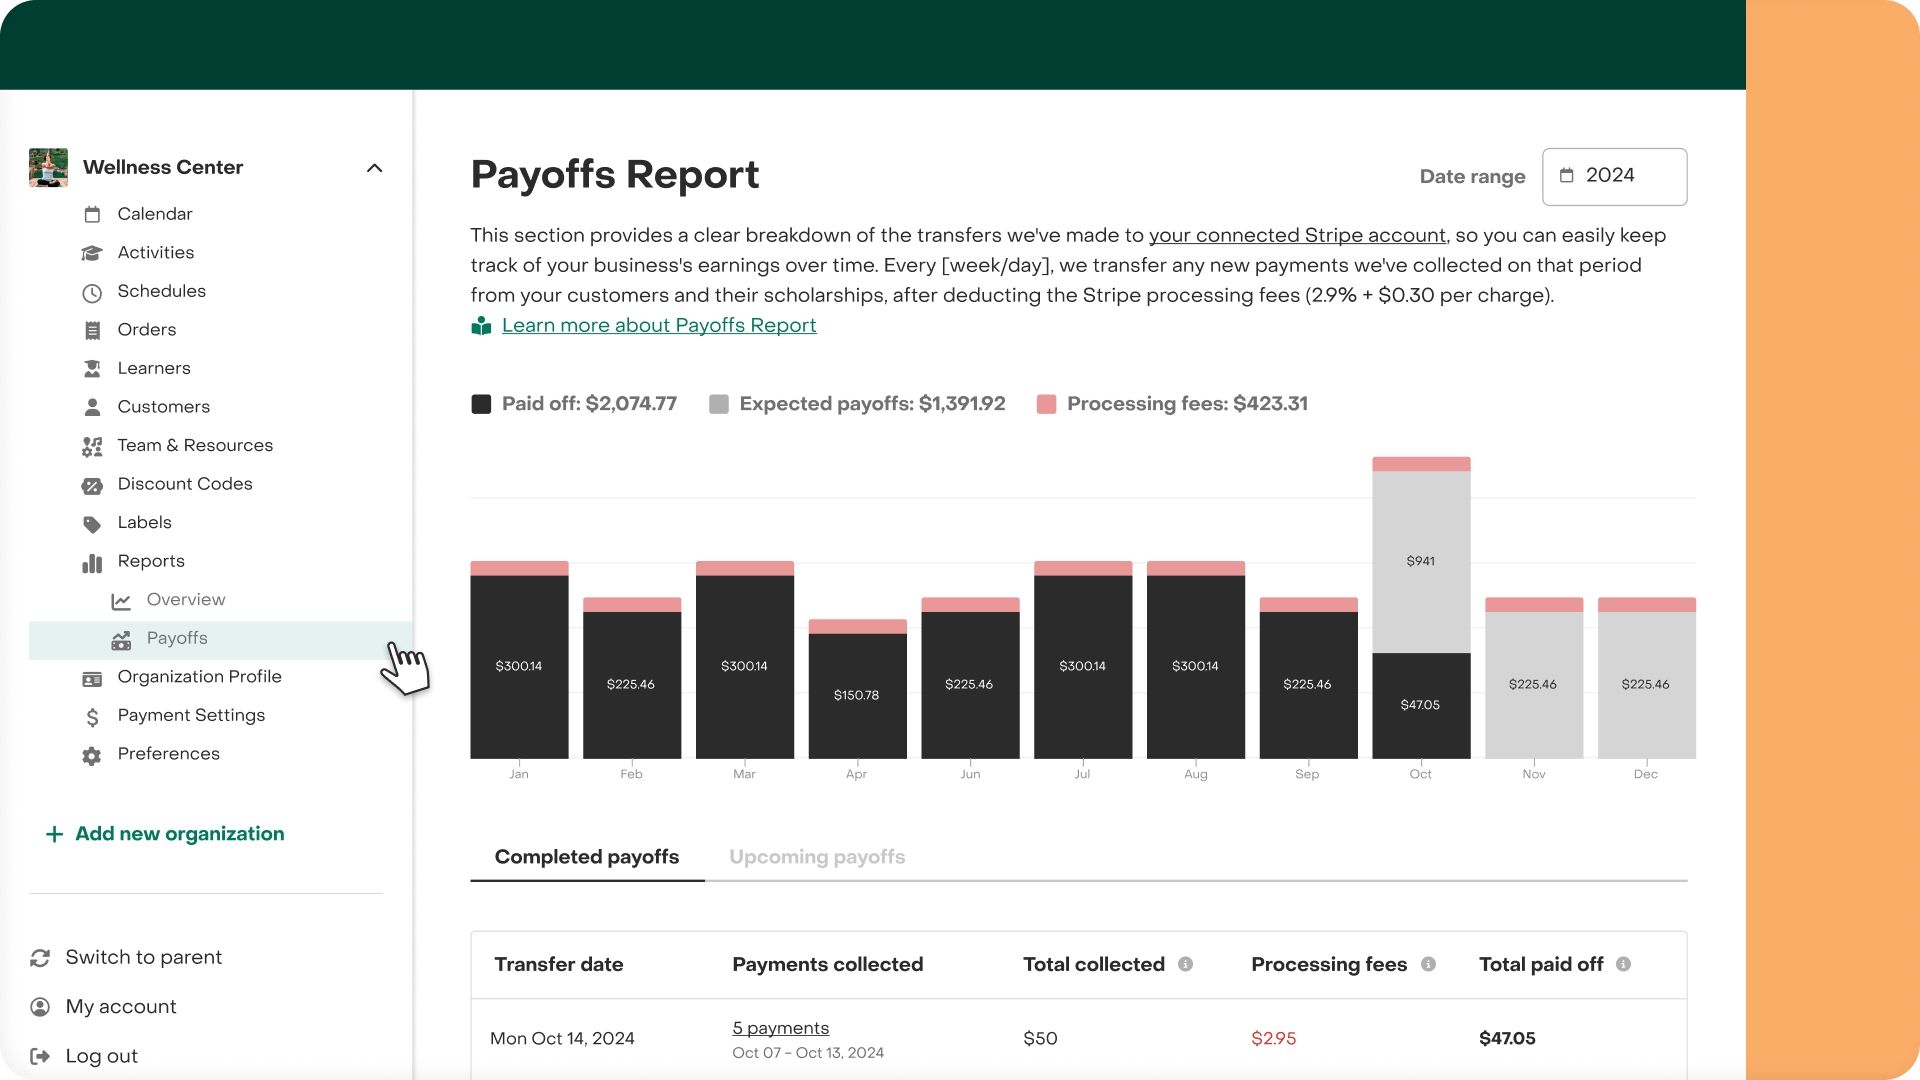The image size is (1920, 1080).
Task: Click the Calendar icon in sidebar
Action: (x=92, y=214)
